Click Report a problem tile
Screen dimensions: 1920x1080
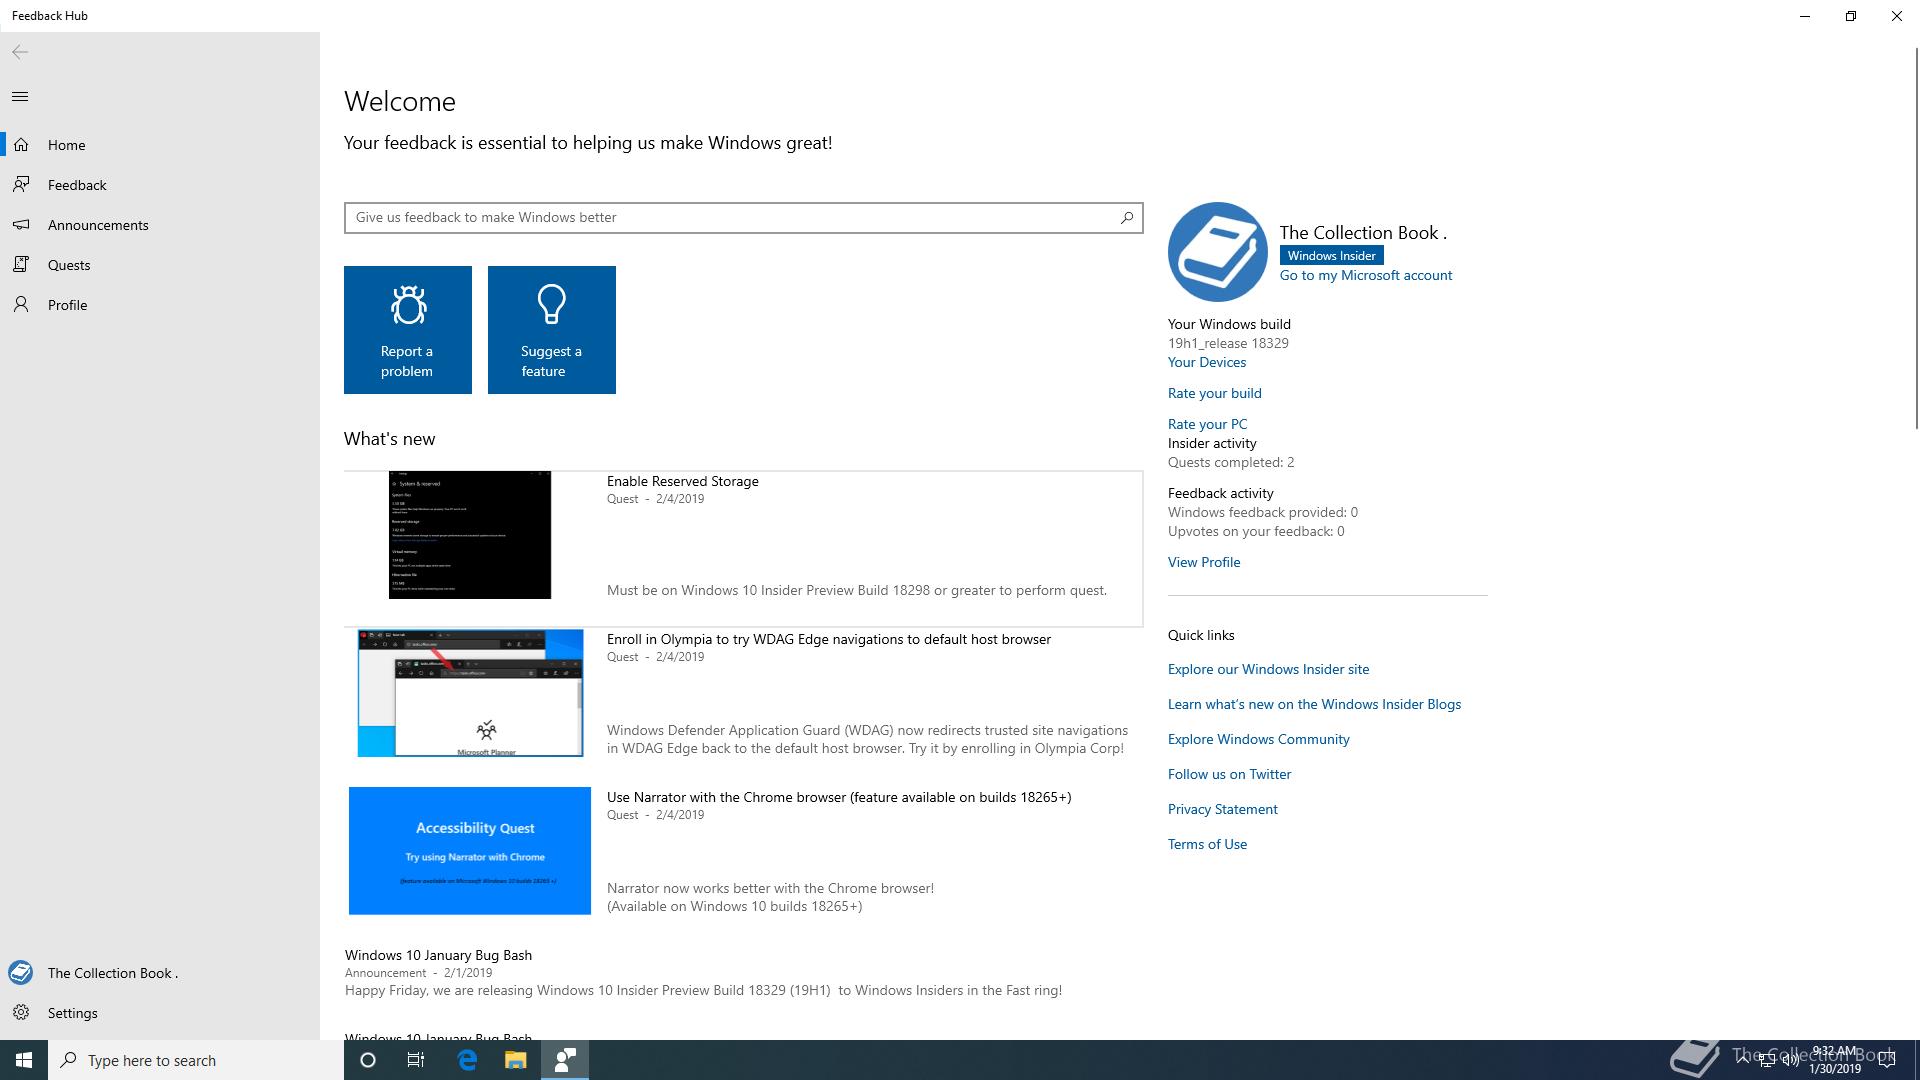(408, 330)
